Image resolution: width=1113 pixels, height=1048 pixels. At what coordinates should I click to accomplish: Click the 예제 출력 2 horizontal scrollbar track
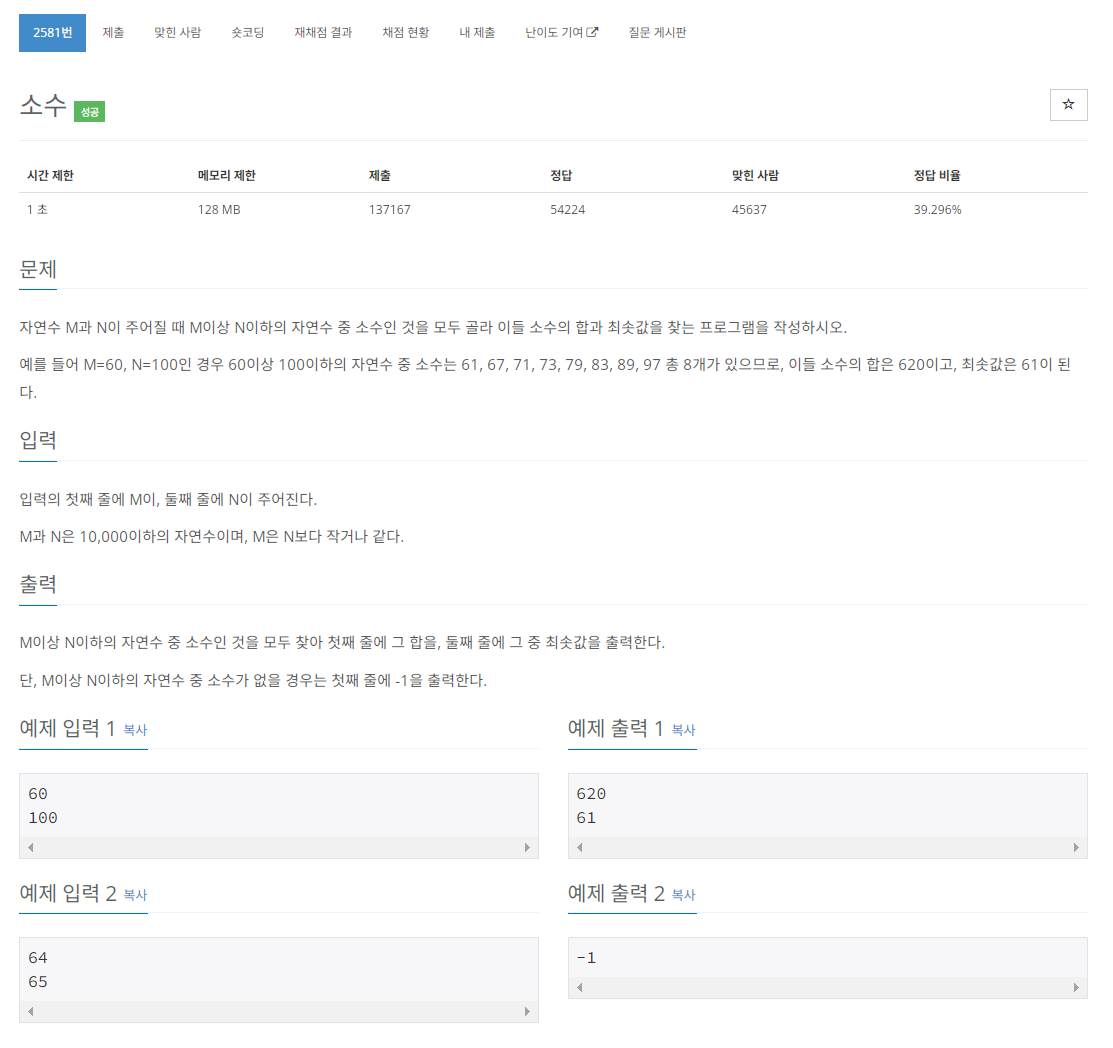click(828, 987)
